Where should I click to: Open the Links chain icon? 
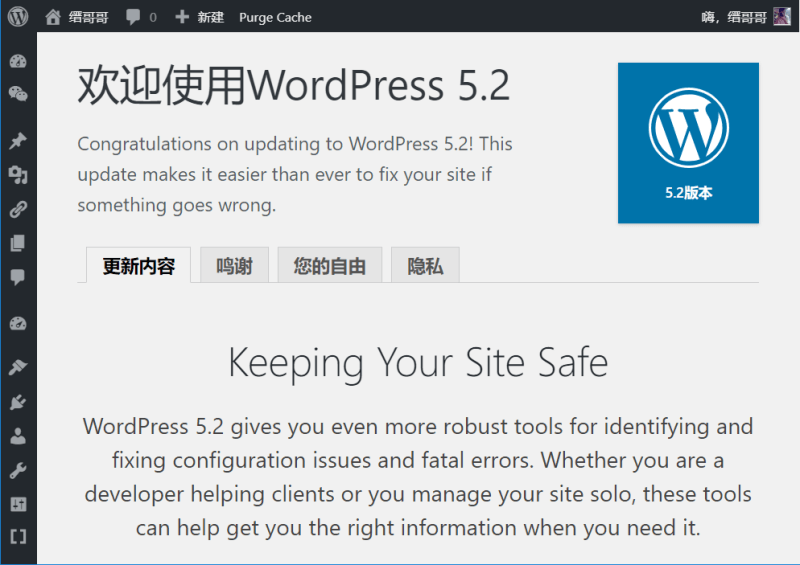point(17,210)
